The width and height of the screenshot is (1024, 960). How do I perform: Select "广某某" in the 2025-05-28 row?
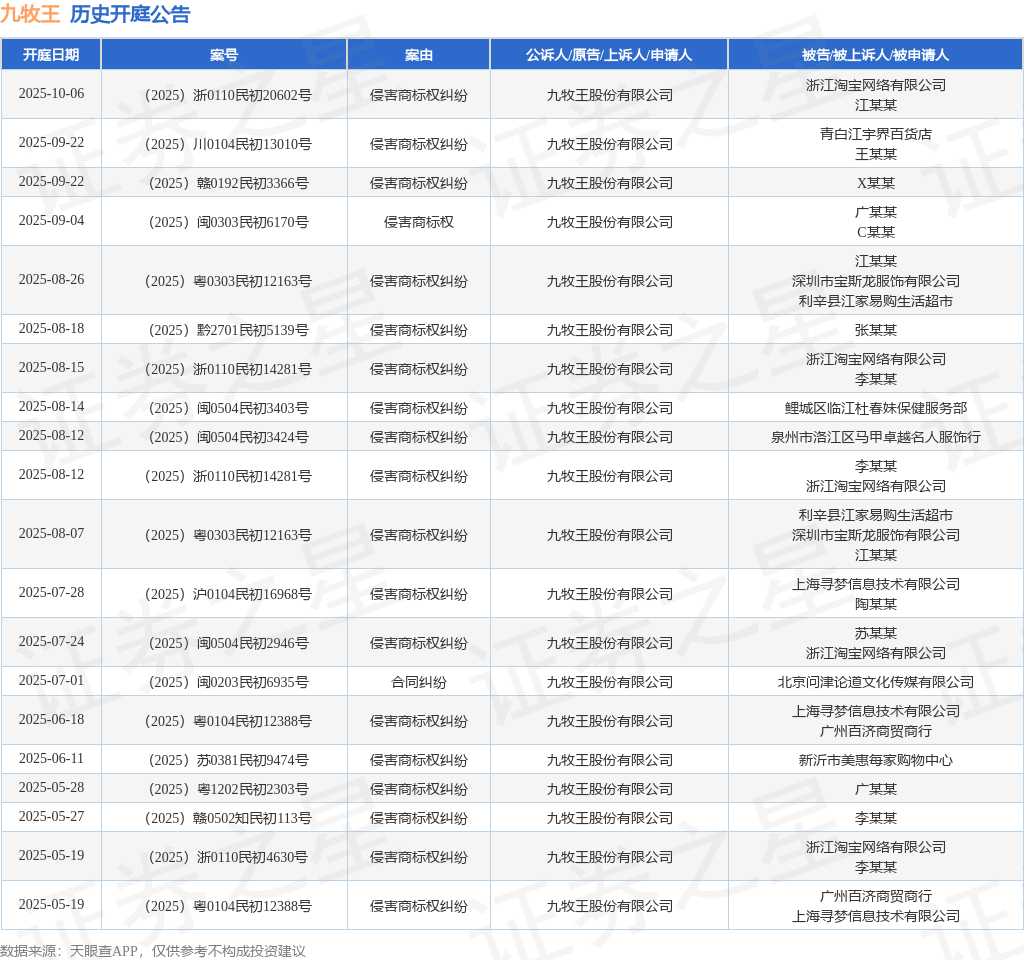[876, 789]
